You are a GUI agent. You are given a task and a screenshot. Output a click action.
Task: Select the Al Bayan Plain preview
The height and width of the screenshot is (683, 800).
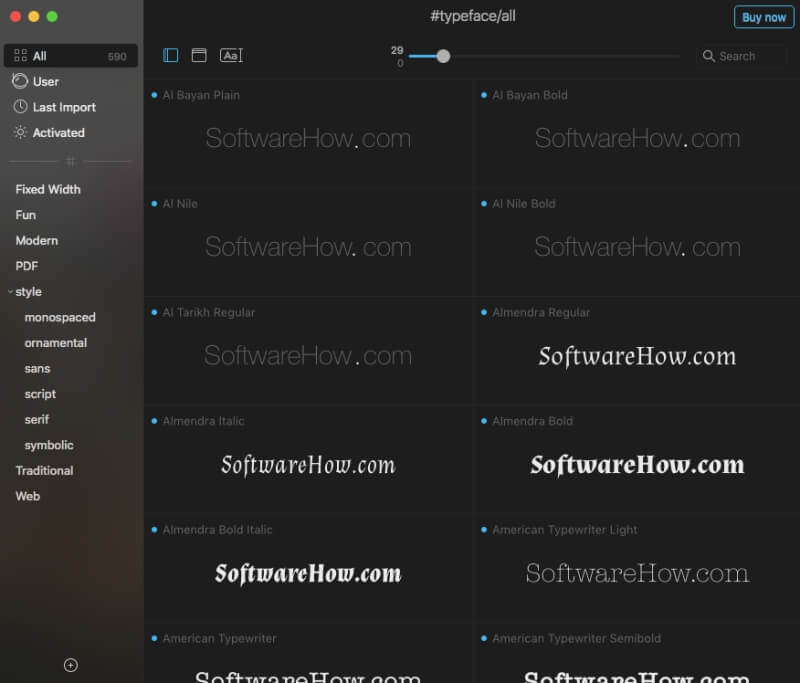coord(308,138)
